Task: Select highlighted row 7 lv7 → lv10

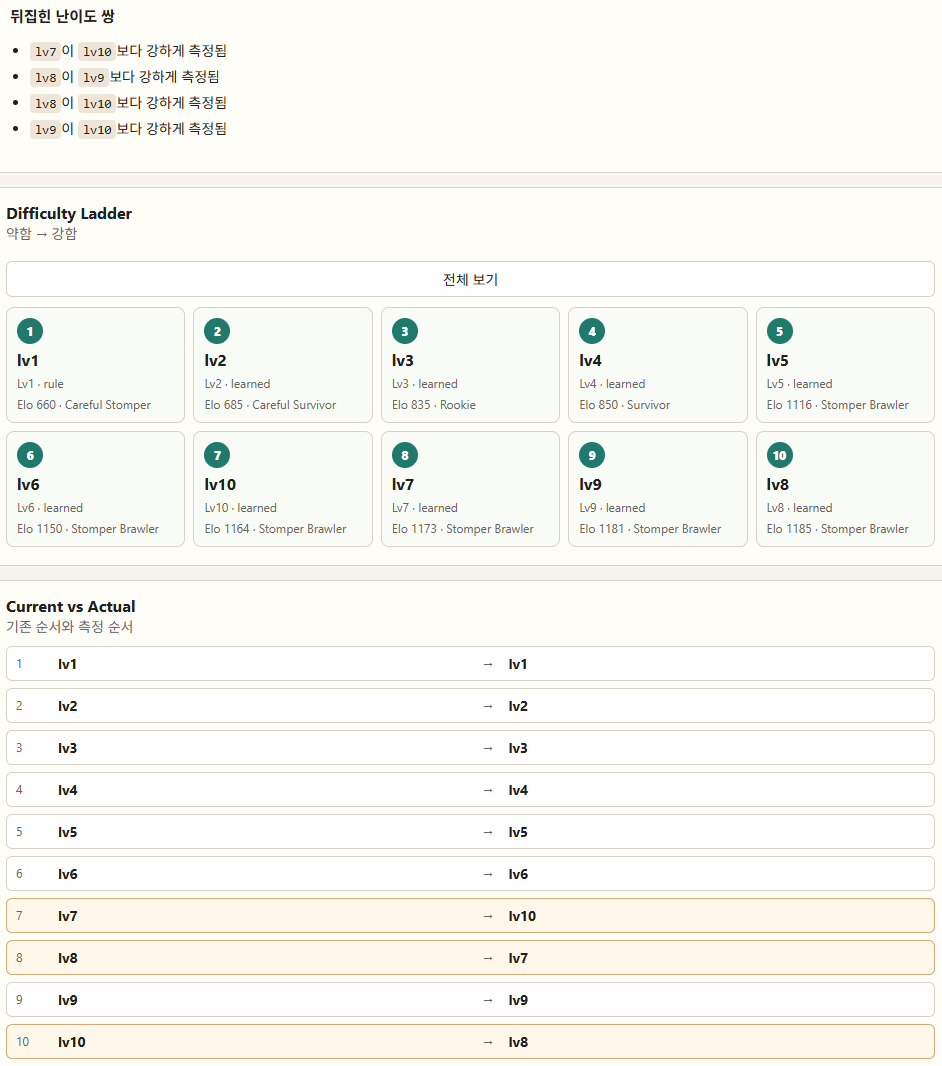Action: click(470, 916)
